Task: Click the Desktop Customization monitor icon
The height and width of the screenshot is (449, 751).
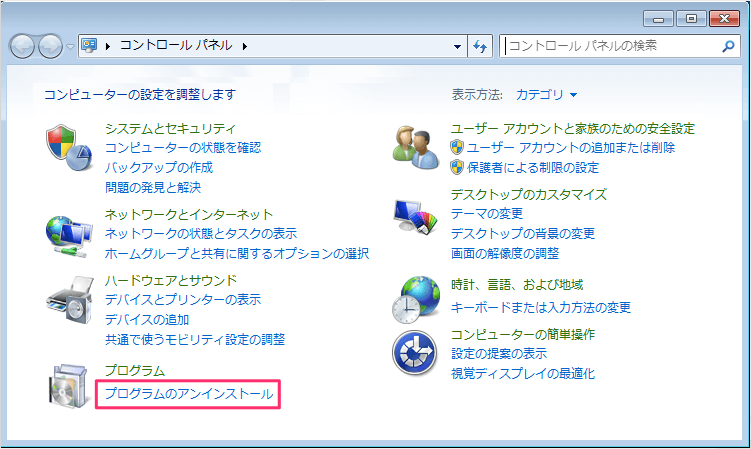Action: tap(415, 214)
